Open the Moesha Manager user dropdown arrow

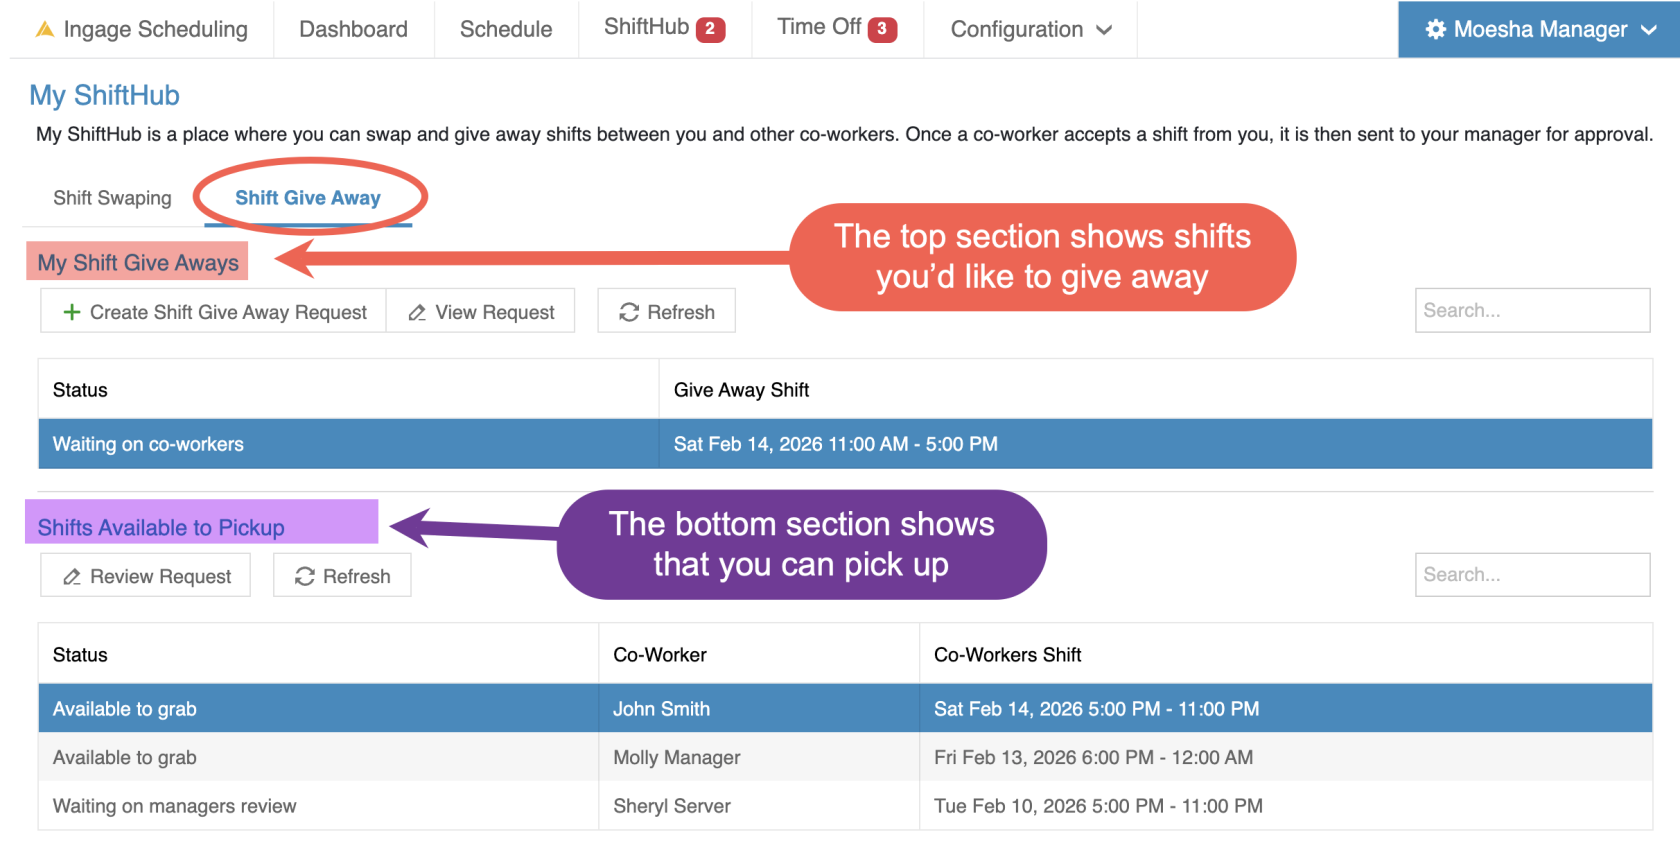tap(1649, 30)
